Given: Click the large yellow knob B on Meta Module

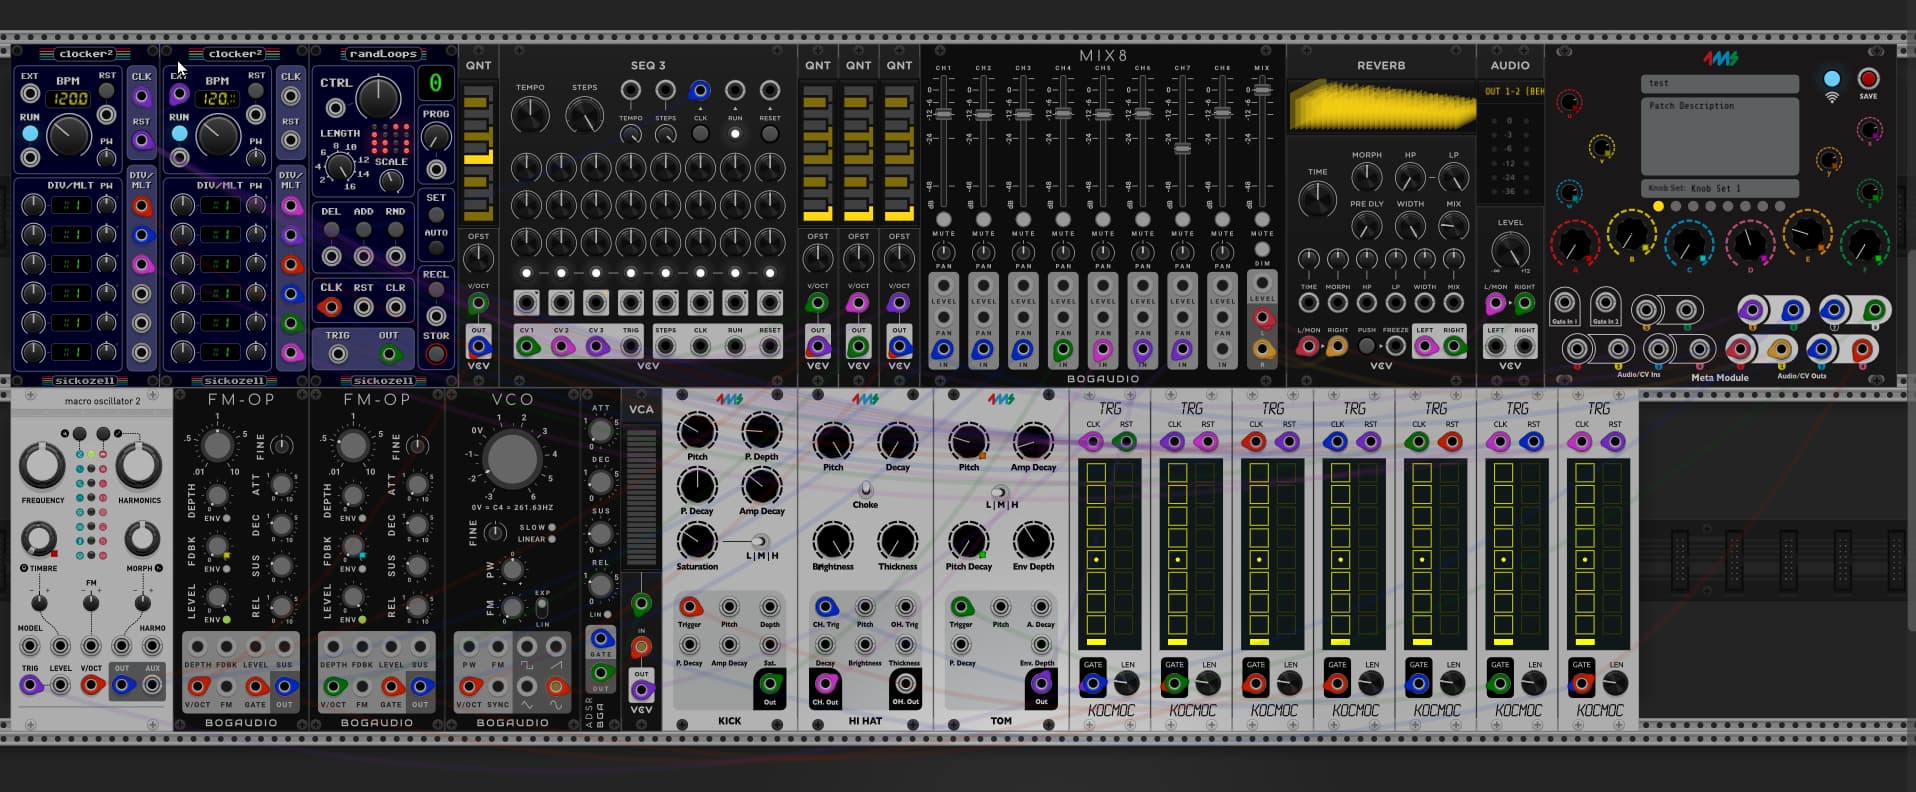Looking at the screenshot, I should [1631, 235].
